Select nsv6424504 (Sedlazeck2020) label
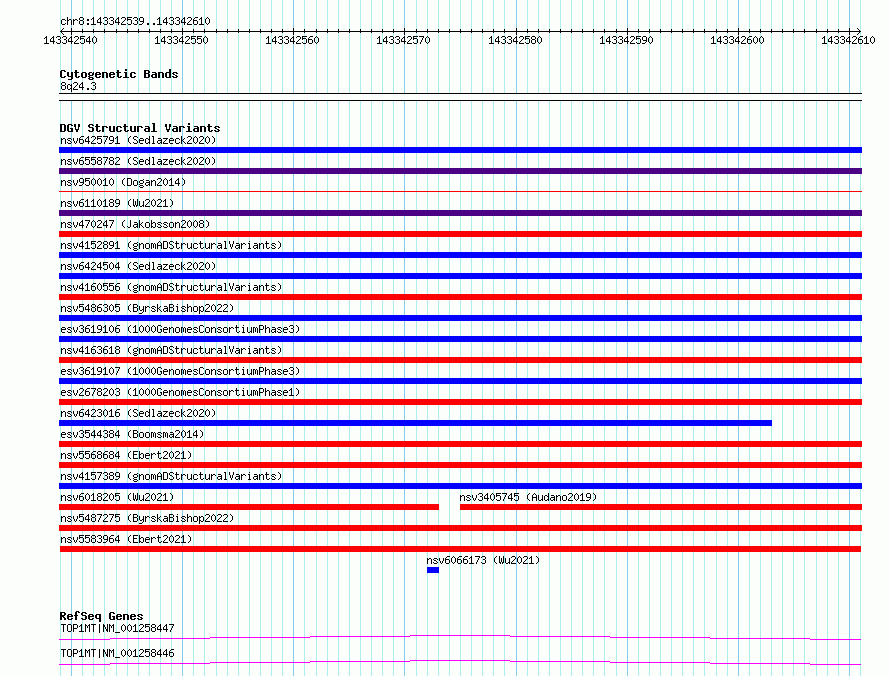The image size is (890, 676). point(138,266)
